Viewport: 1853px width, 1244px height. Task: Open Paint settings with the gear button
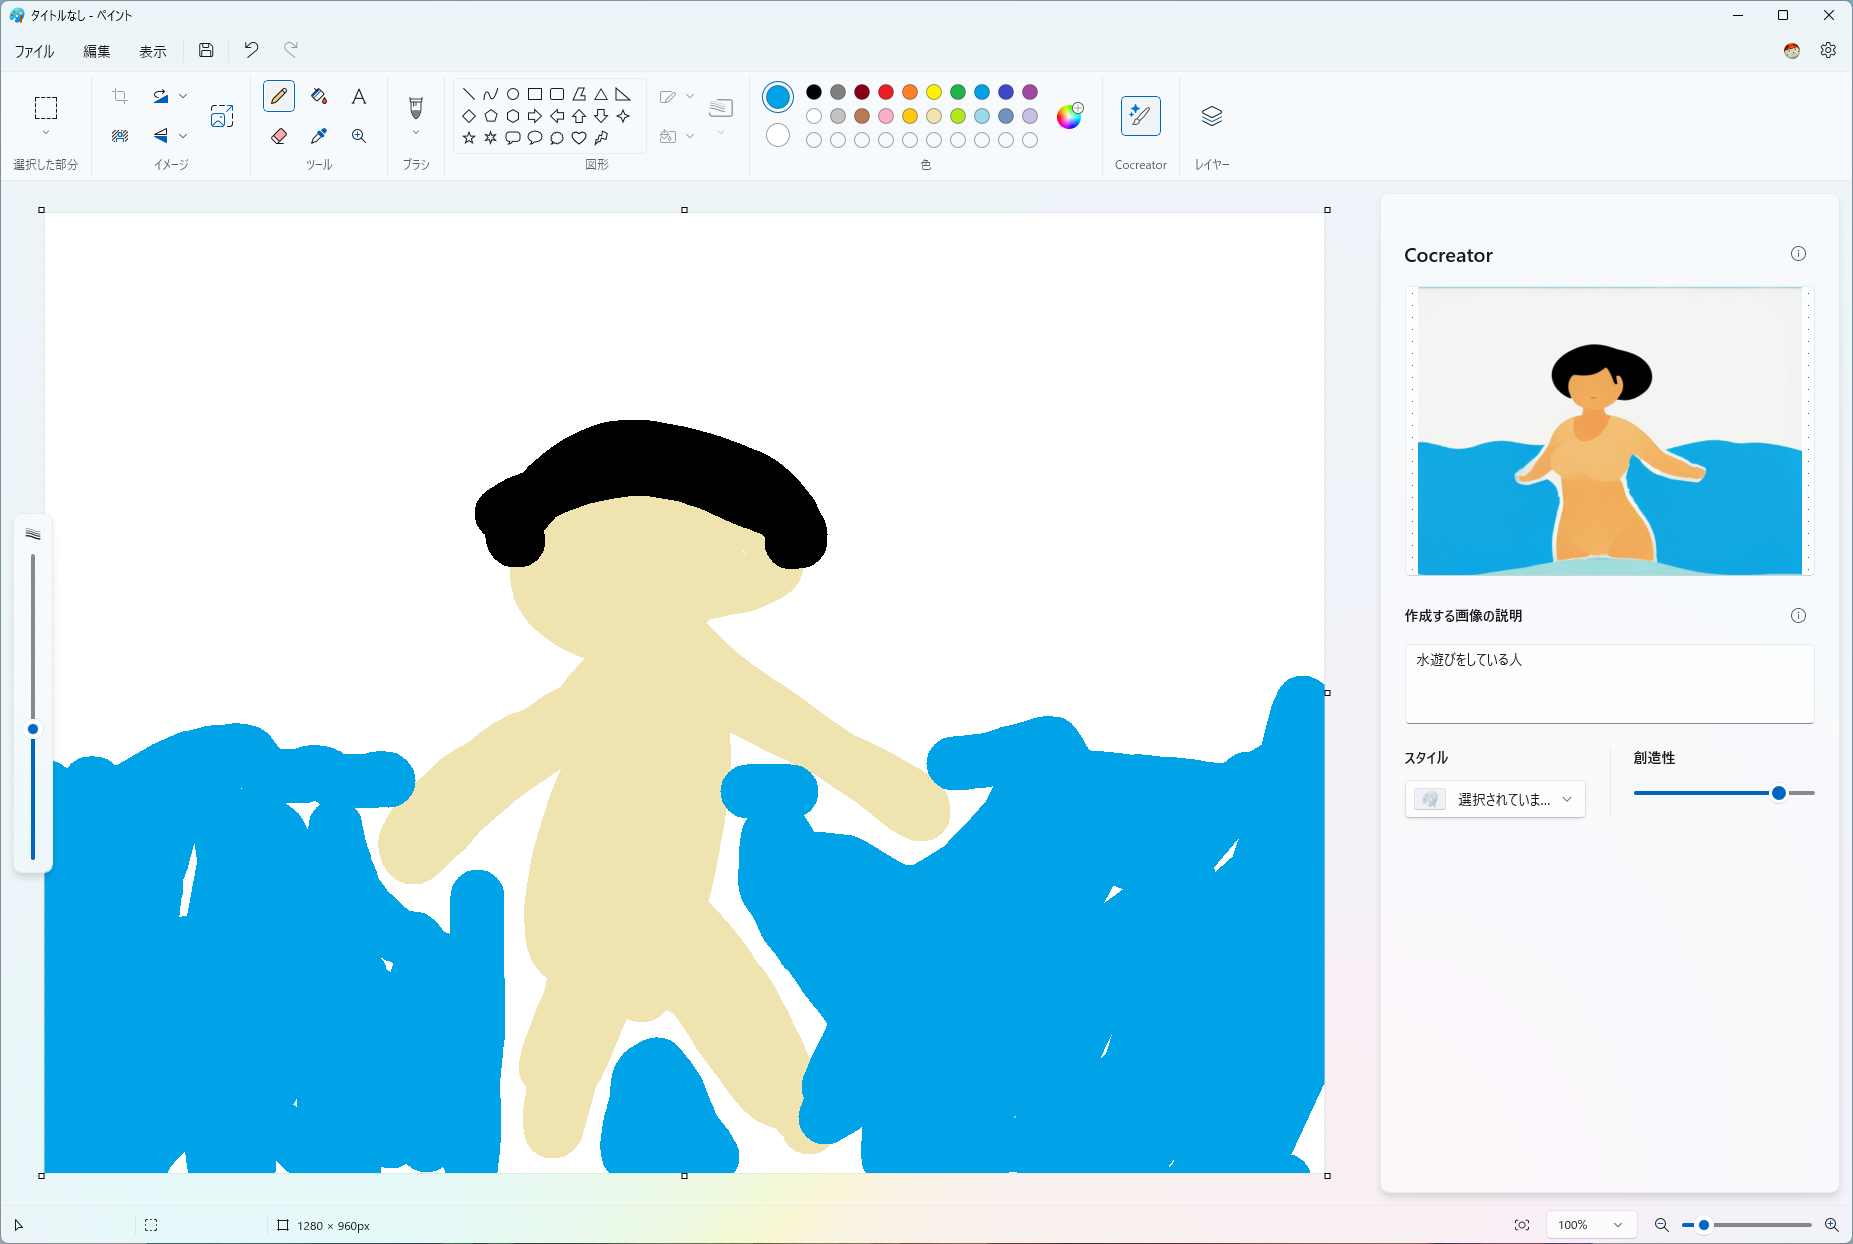1830,50
